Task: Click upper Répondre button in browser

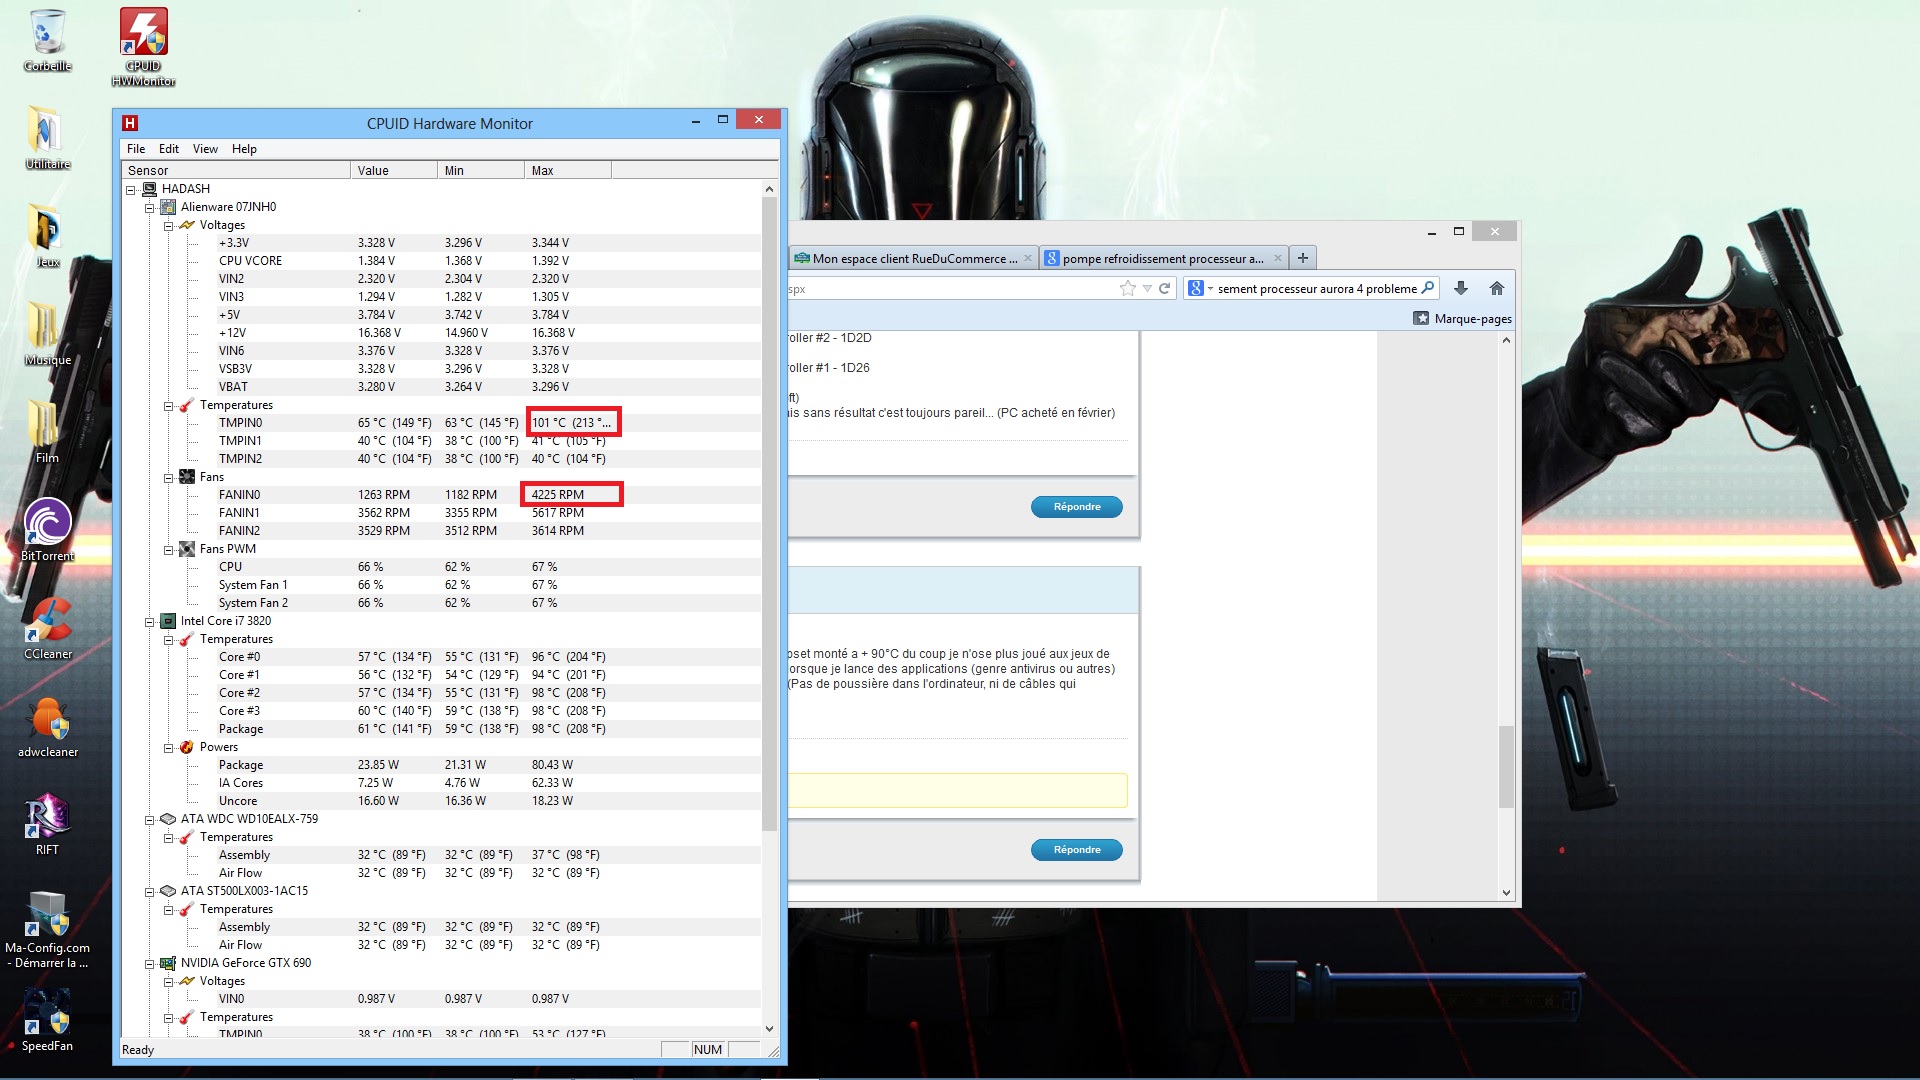Action: click(1076, 507)
